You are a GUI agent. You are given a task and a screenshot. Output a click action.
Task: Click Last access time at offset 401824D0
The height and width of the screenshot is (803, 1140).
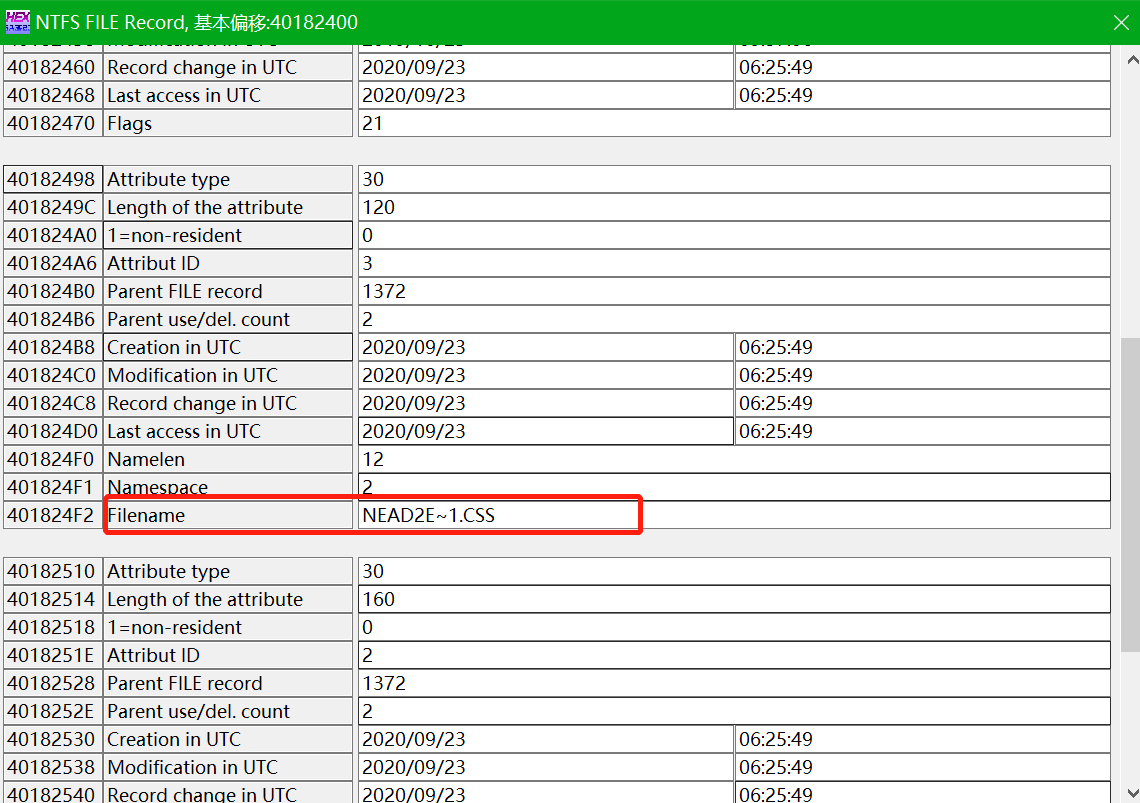point(923,431)
